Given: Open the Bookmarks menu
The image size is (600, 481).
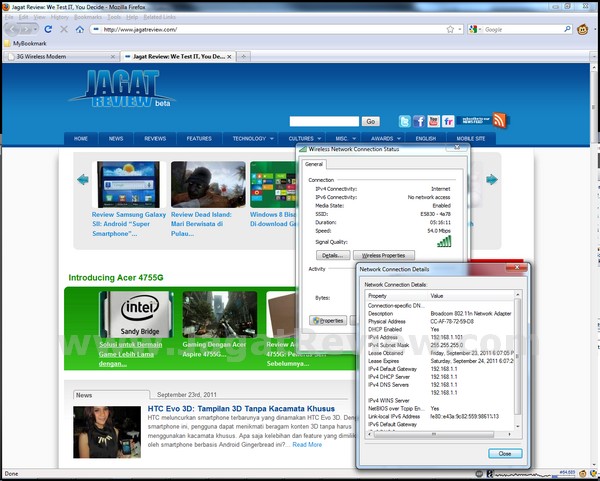Looking at the screenshot, I should pyautogui.click(x=87, y=17).
